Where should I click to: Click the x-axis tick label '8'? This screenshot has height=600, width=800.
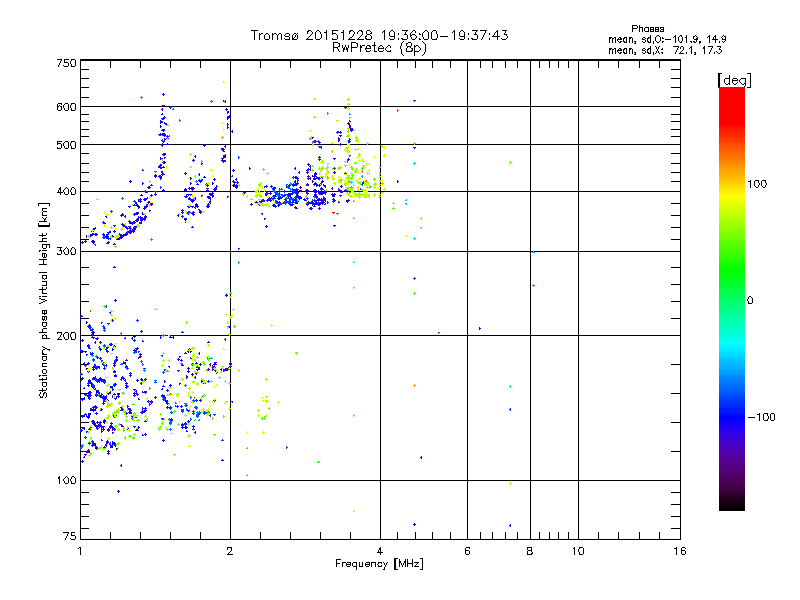click(x=530, y=551)
